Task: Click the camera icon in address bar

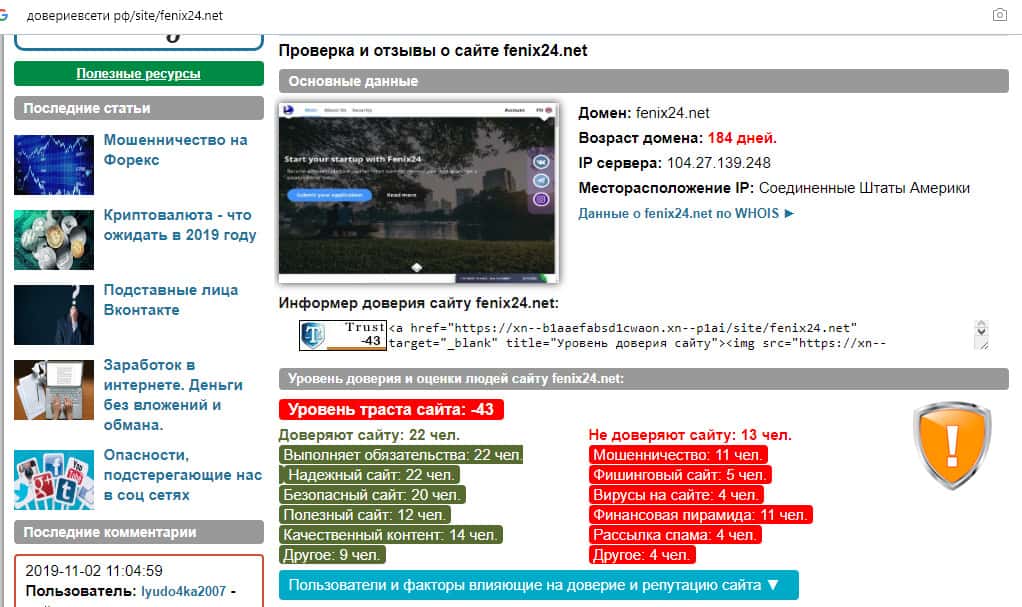Action: [999, 15]
